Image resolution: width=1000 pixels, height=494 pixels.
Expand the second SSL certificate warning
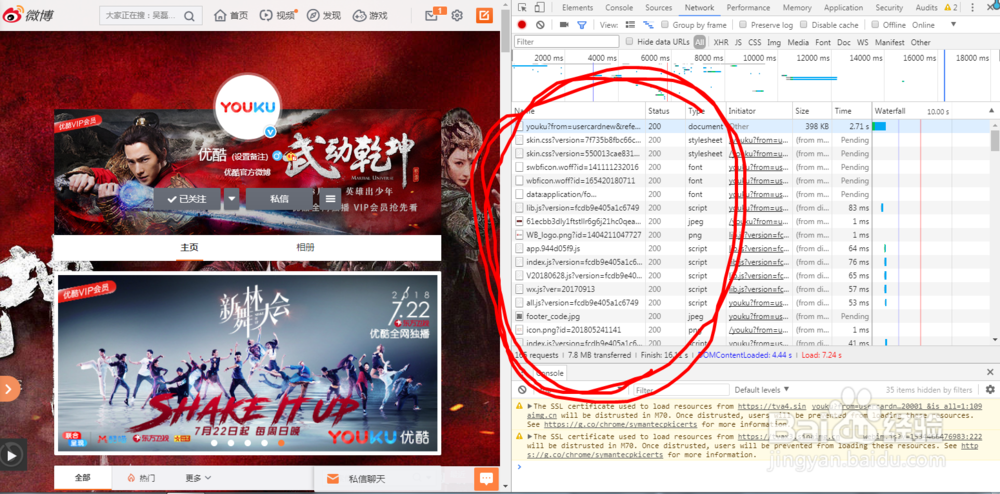(529, 437)
